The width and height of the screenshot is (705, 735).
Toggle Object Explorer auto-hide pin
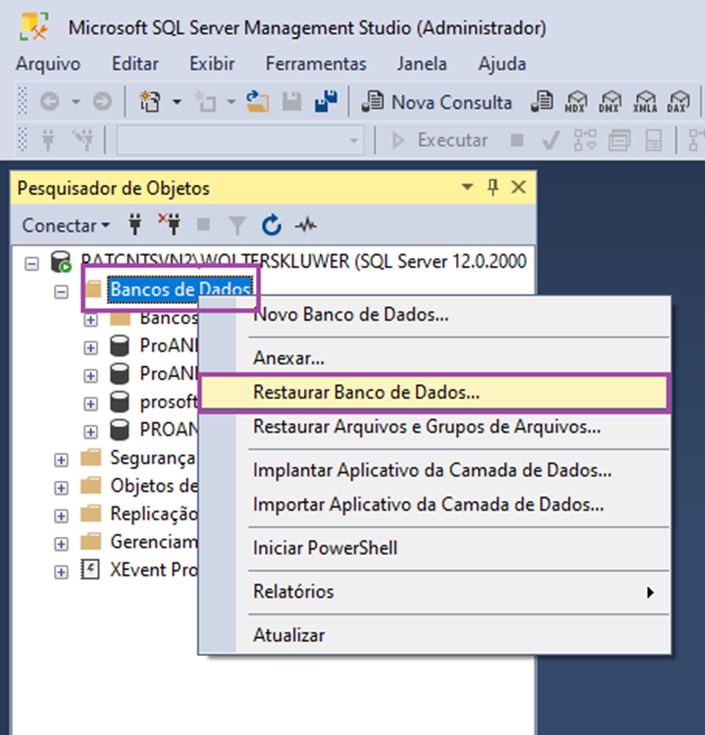tap(493, 188)
